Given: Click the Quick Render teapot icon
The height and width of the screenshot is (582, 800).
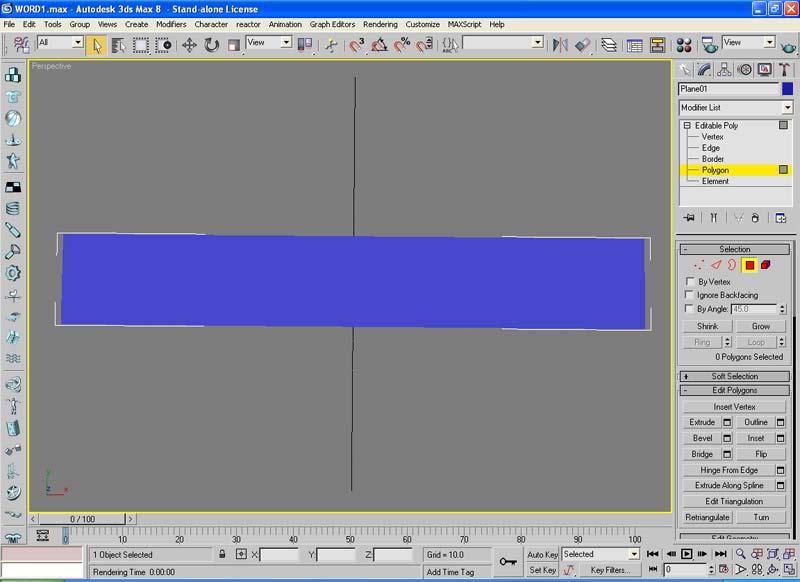Looking at the screenshot, I should [788, 47].
